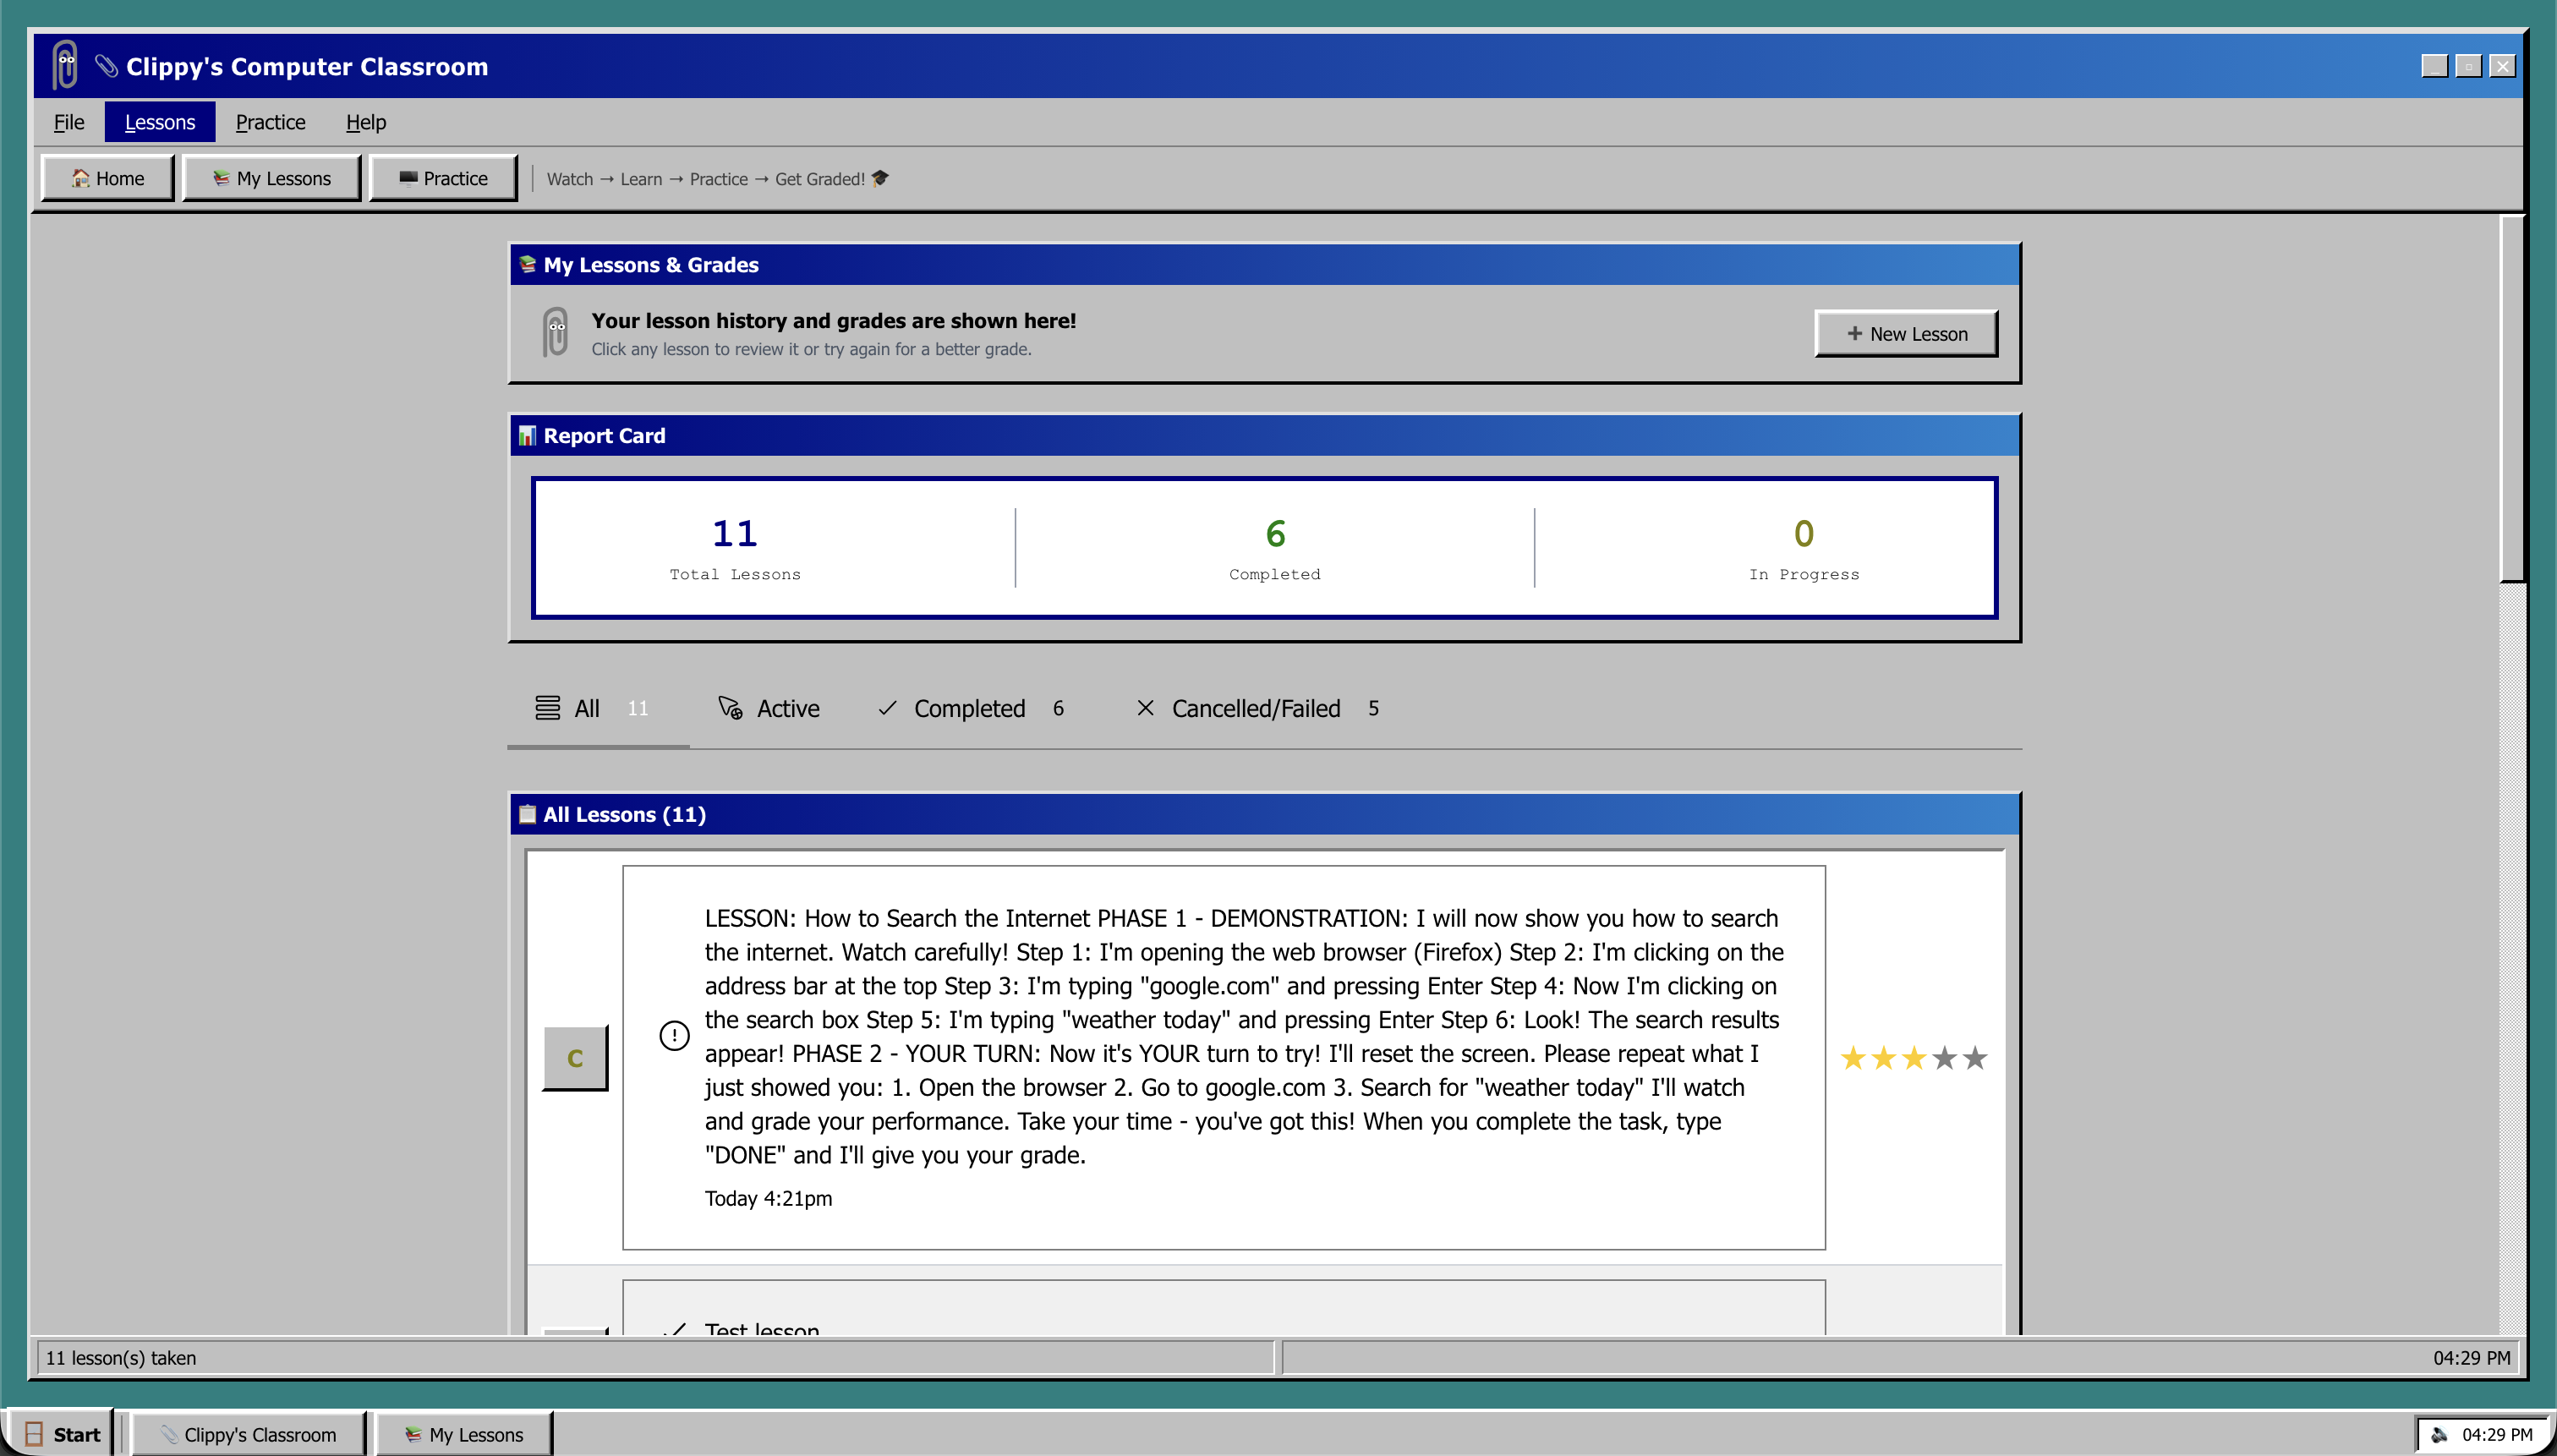Open the Practice toolbar button

point(443,178)
